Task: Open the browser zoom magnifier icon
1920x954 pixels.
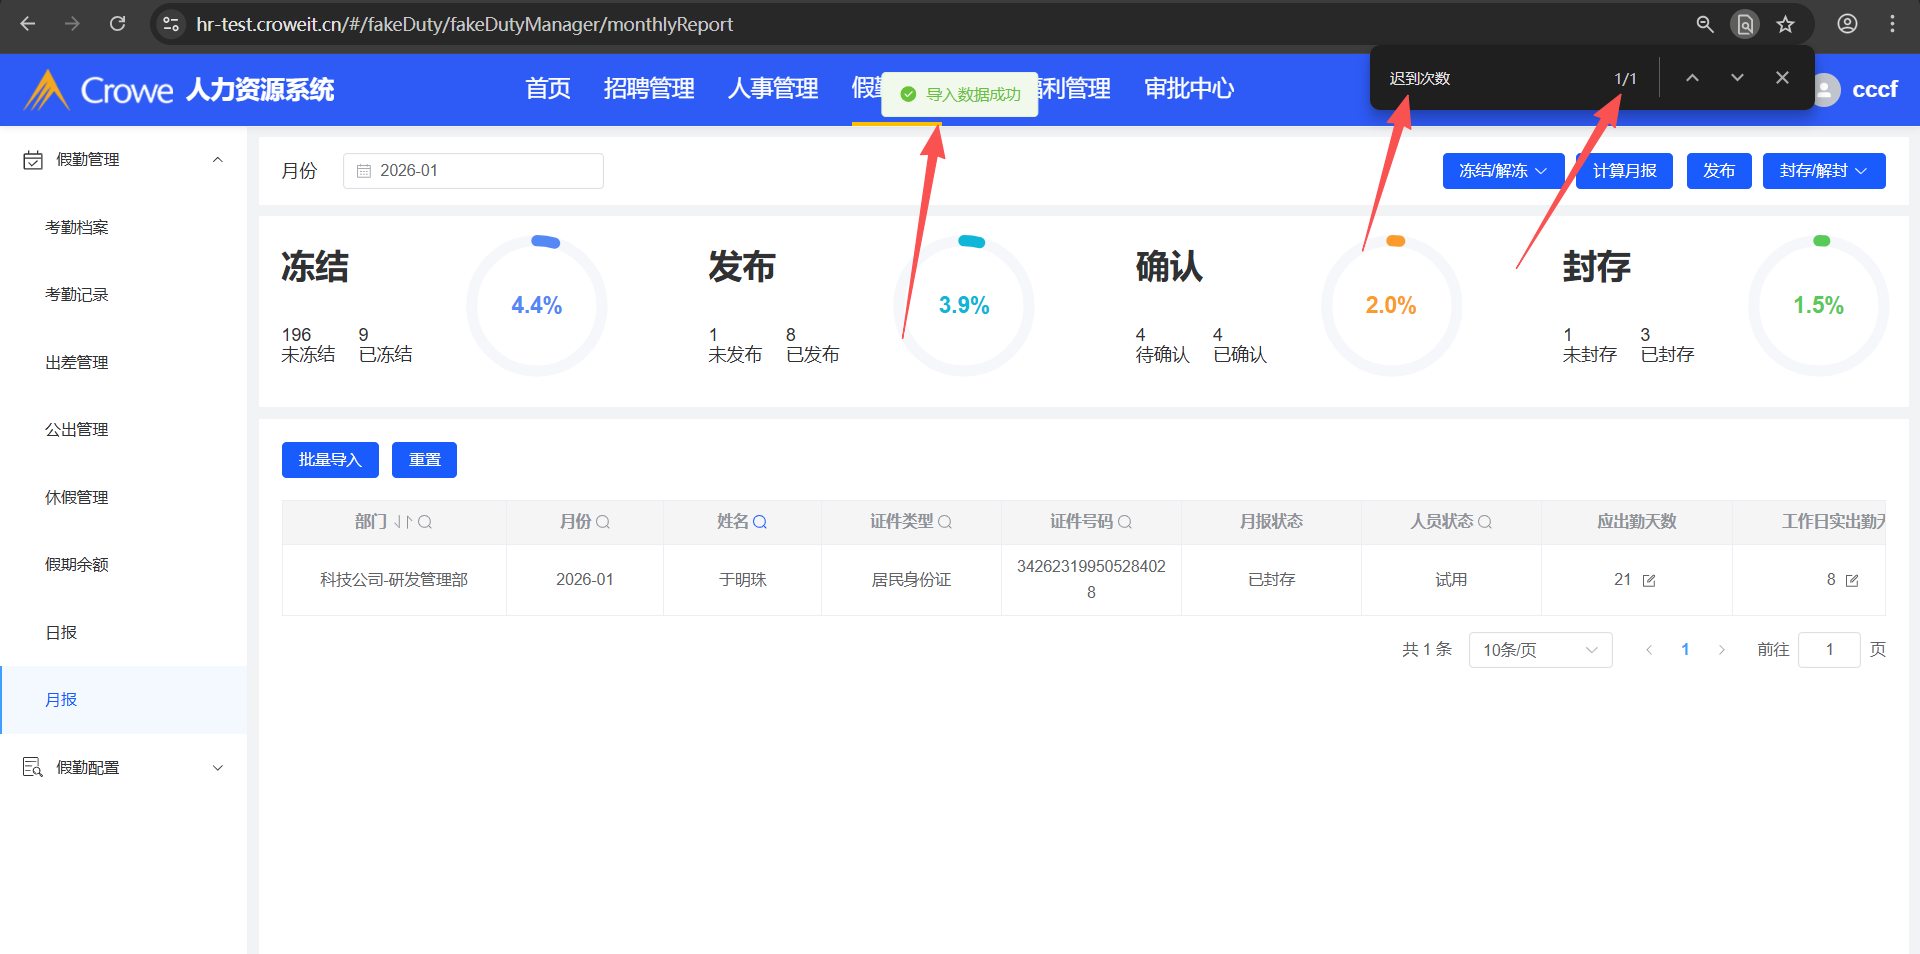Action: pyautogui.click(x=1705, y=24)
